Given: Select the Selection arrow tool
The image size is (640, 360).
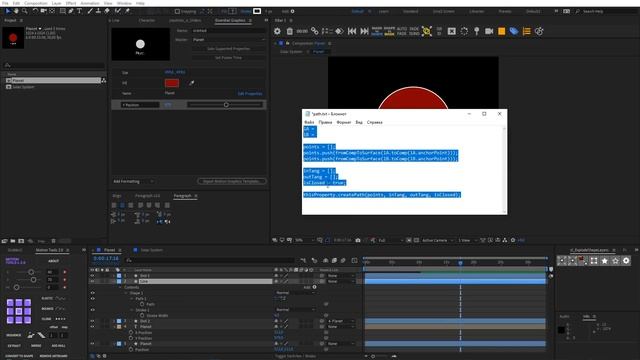Looking at the screenshot, I should point(8,11).
